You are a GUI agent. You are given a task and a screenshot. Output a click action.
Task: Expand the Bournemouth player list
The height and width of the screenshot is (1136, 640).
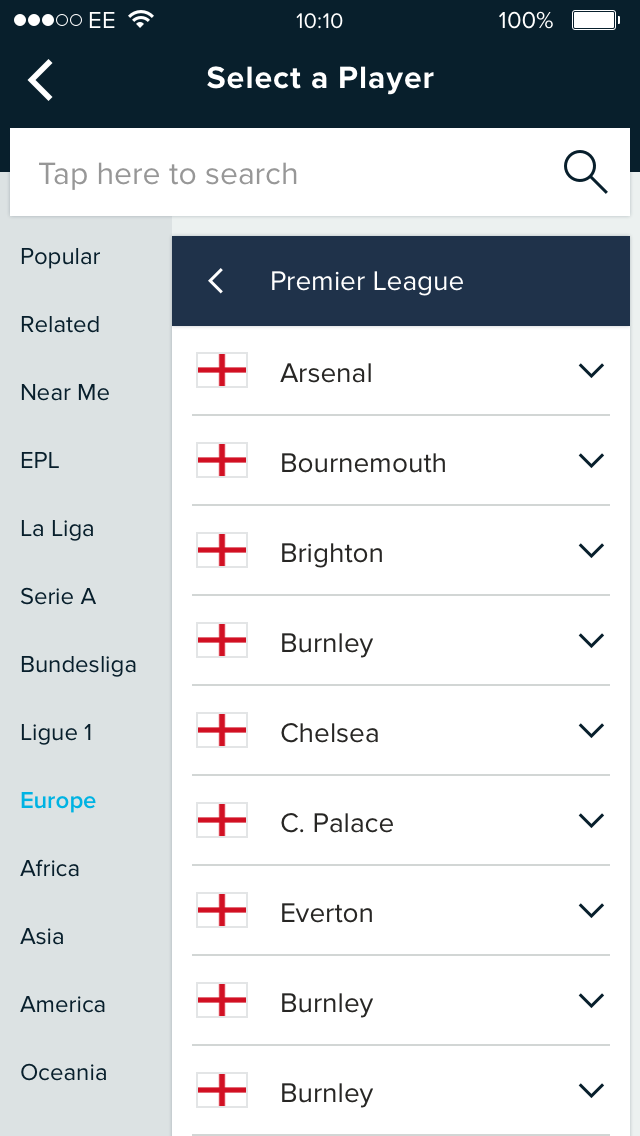pyautogui.click(x=592, y=461)
